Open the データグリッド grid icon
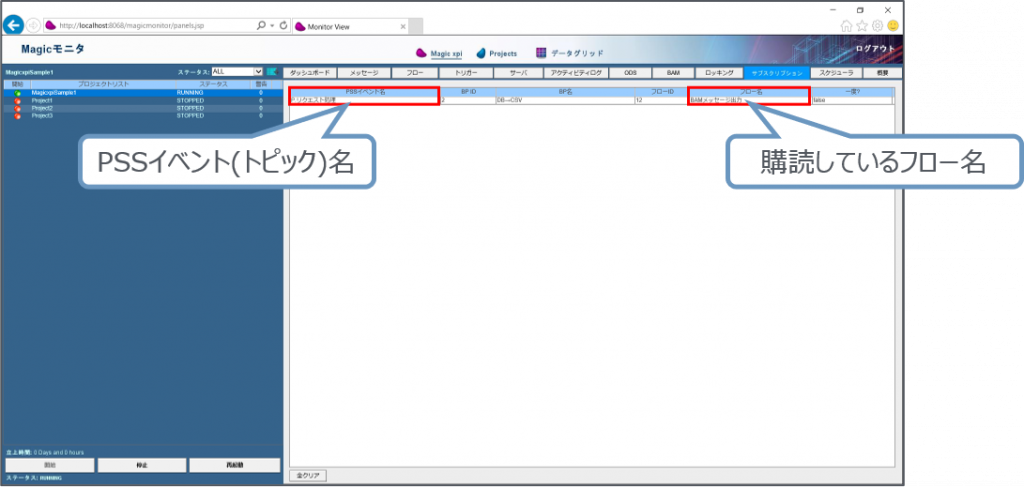The height and width of the screenshot is (487, 1024). [x=541, y=53]
